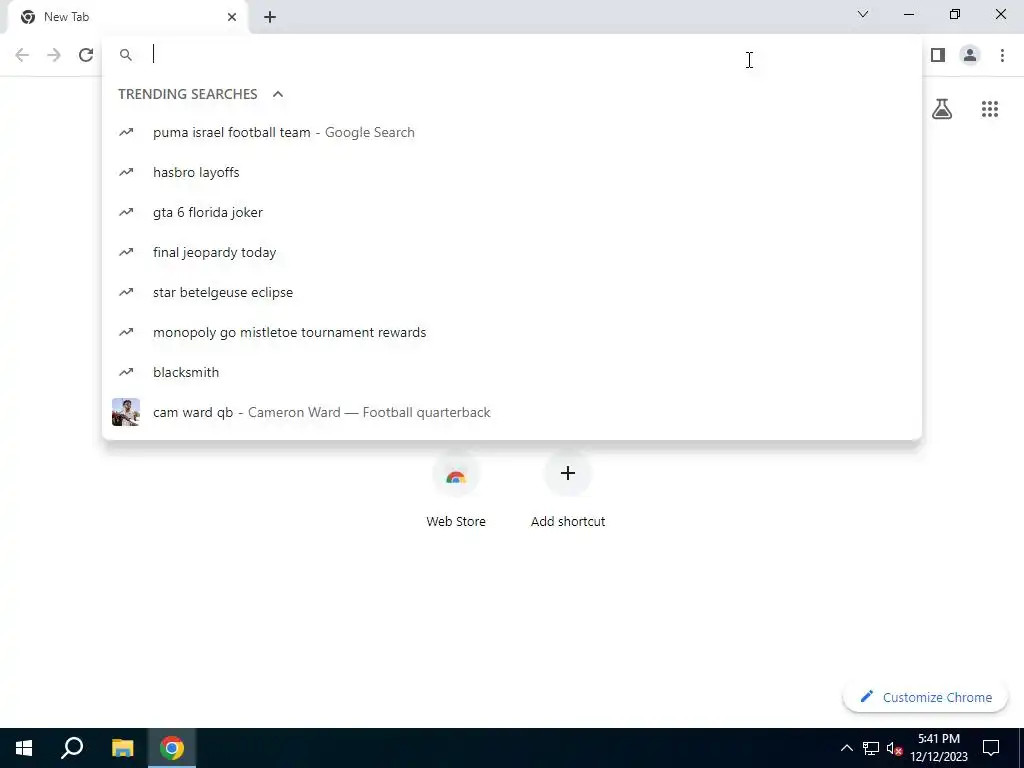Select suggestion hasbro layoffs
The width and height of the screenshot is (1024, 768).
pyautogui.click(x=512, y=172)
